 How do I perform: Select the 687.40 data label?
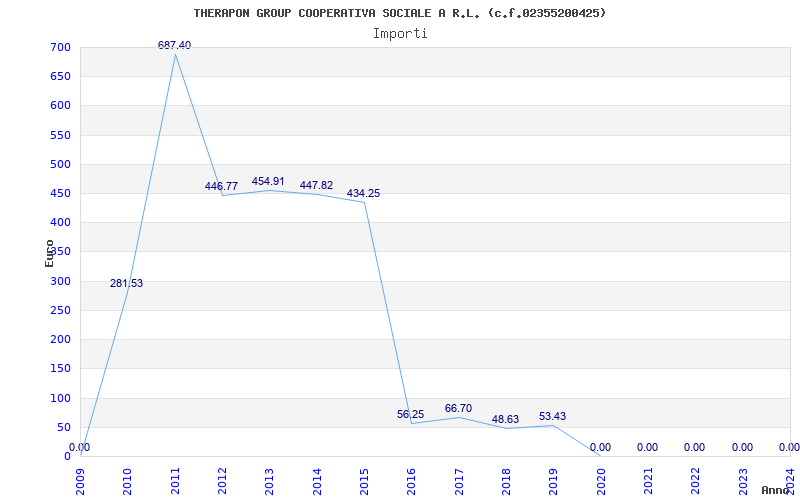174,45
